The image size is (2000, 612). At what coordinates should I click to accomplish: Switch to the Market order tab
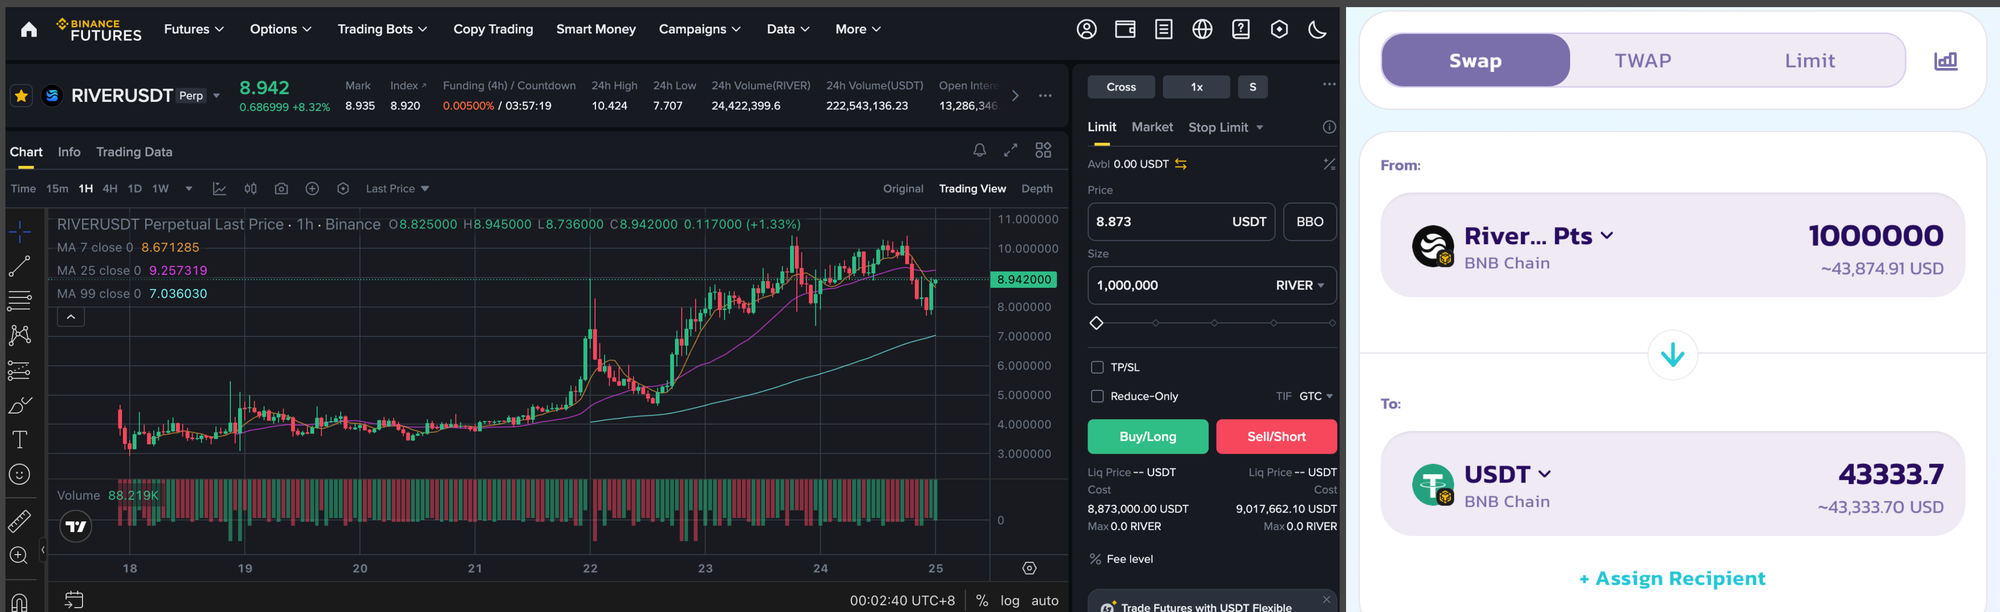(x=1152, y=127)
